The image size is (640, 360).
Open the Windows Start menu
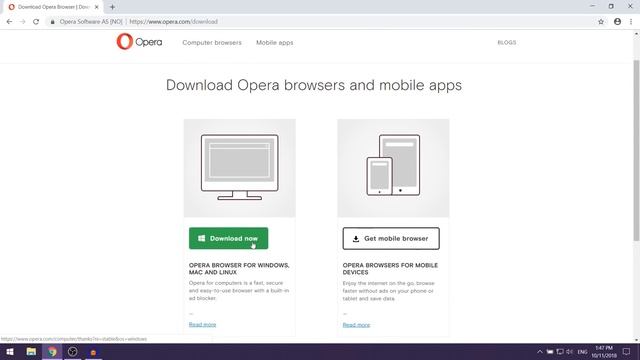pyautogui.click(x=10, y=351)
